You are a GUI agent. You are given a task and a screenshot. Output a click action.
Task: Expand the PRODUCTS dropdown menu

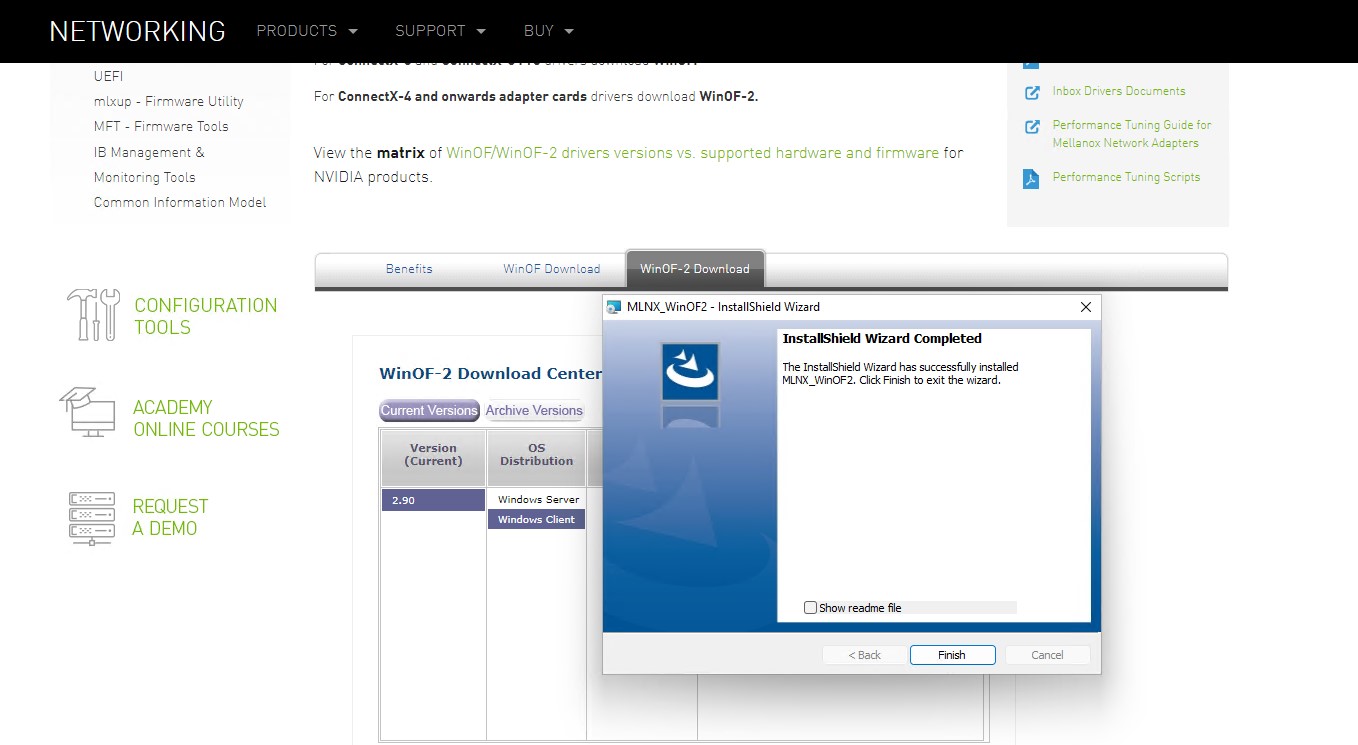[x=307, y=31]
